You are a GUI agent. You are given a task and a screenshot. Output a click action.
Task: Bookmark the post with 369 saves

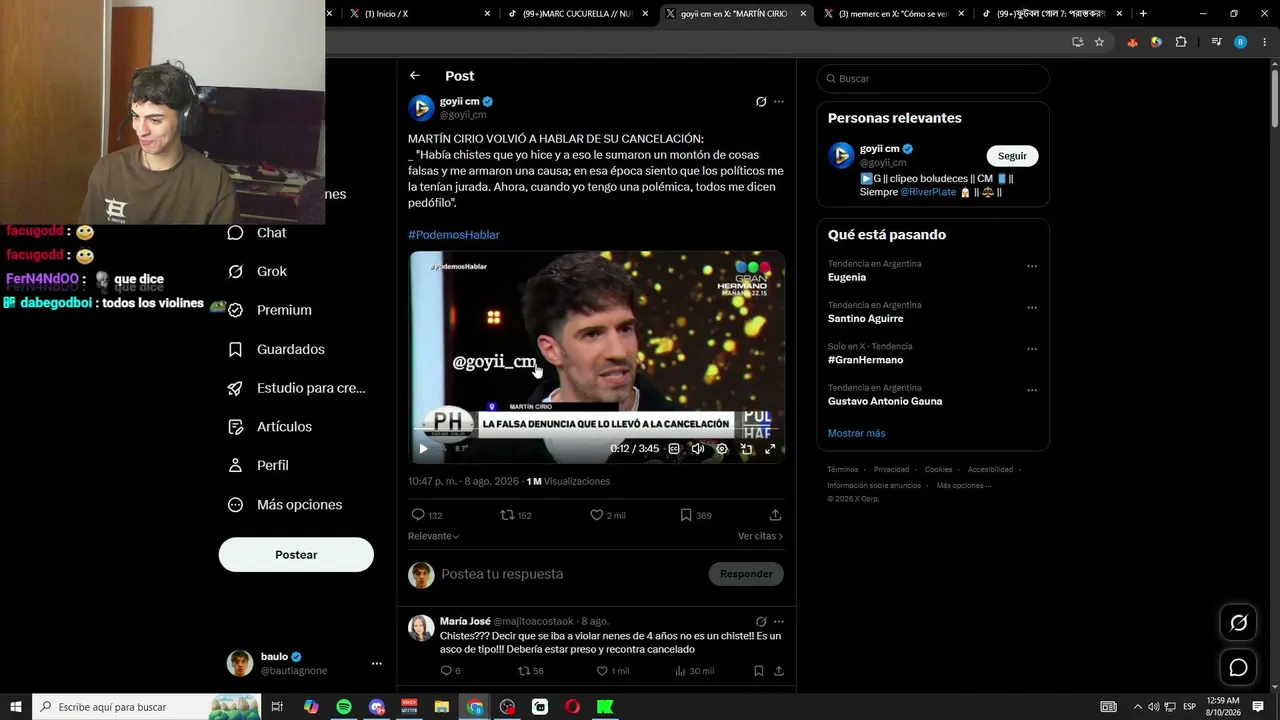[686, 515]
